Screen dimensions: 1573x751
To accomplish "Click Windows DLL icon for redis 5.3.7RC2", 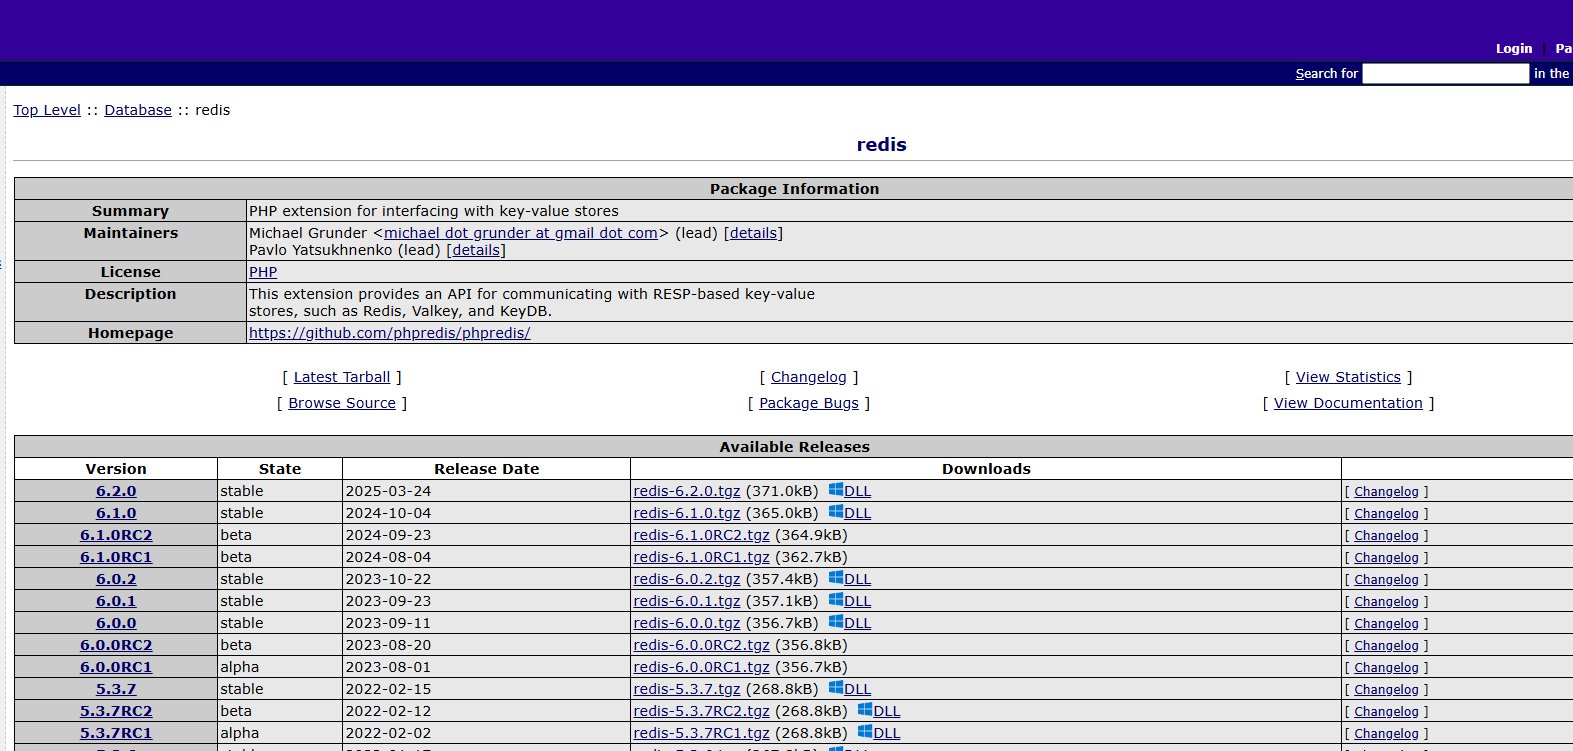I will (x=865, y=710).
